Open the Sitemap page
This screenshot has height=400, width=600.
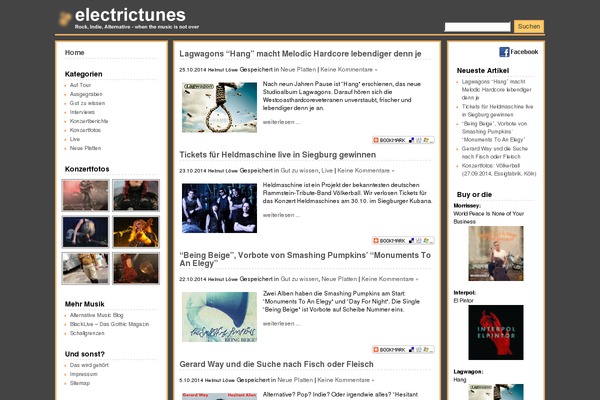coord(80,383)
